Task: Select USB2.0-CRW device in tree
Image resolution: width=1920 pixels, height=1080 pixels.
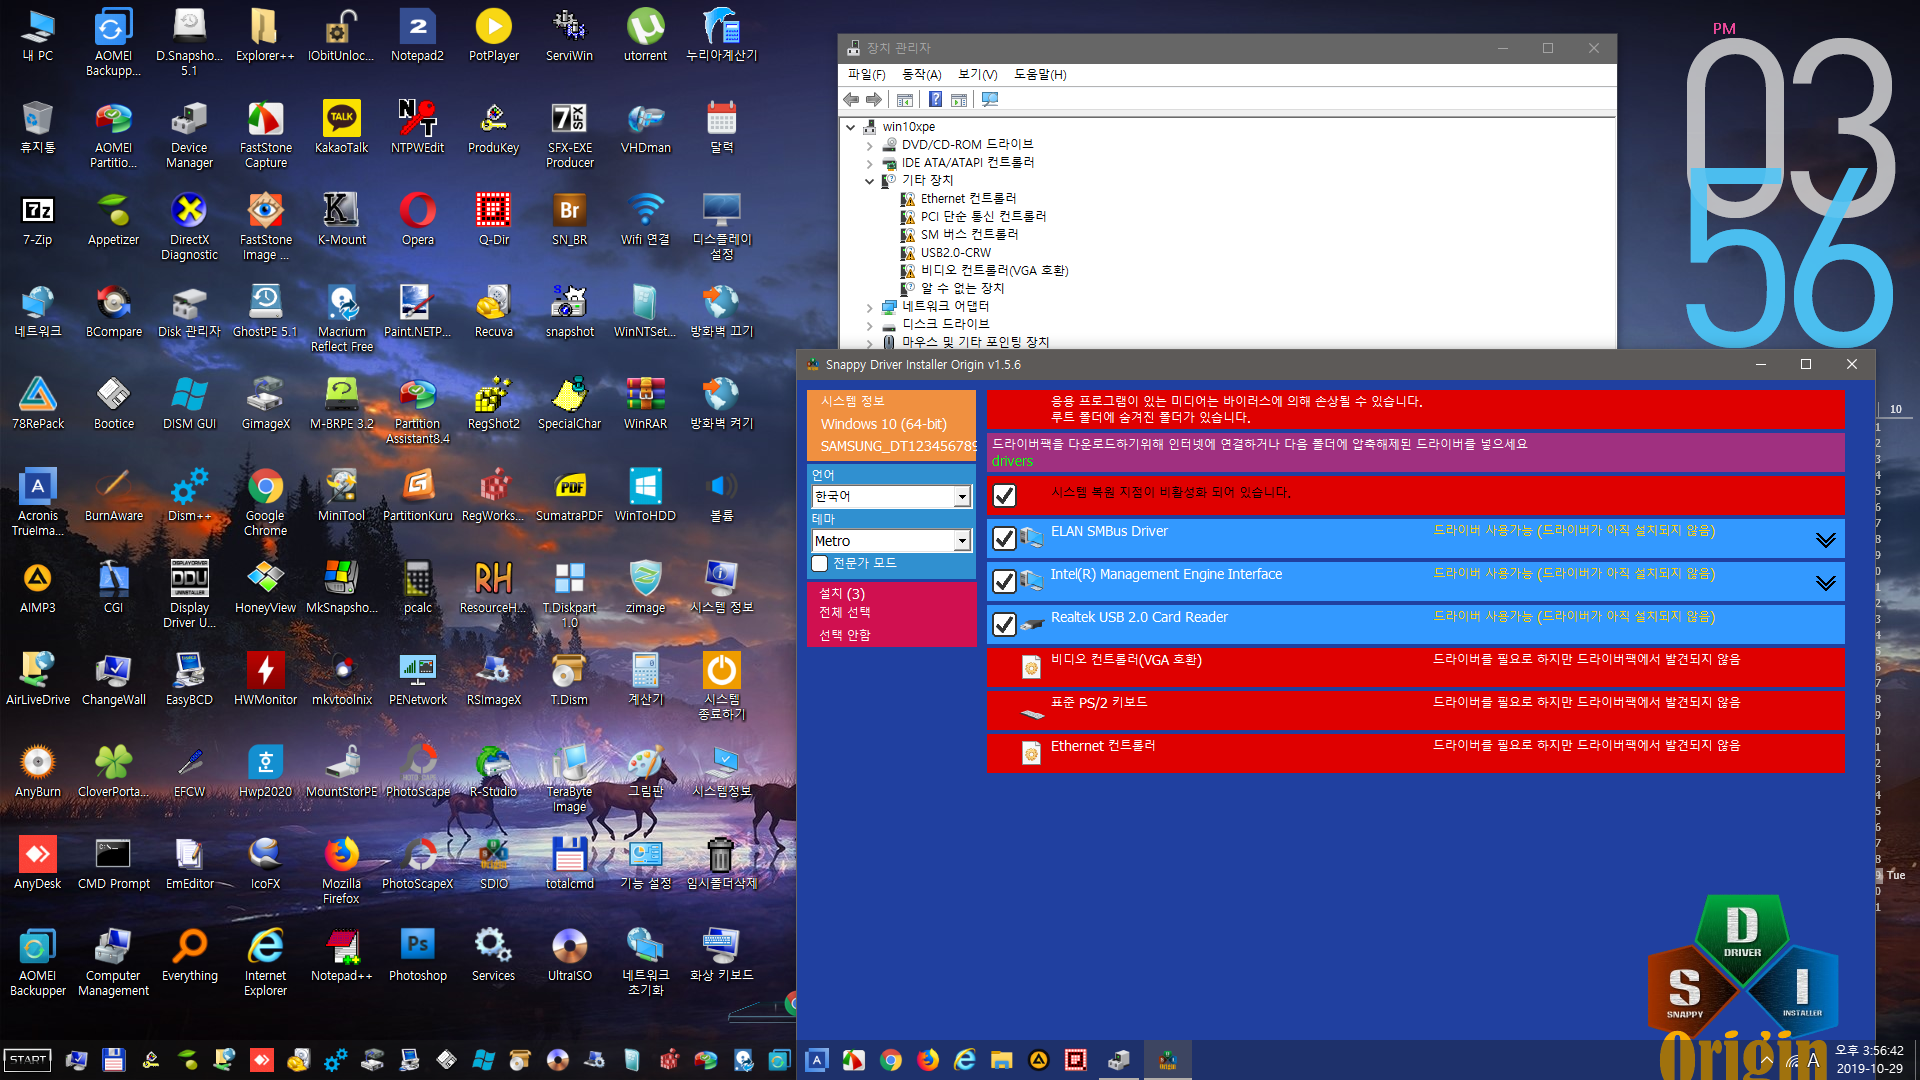Action: 956,253
